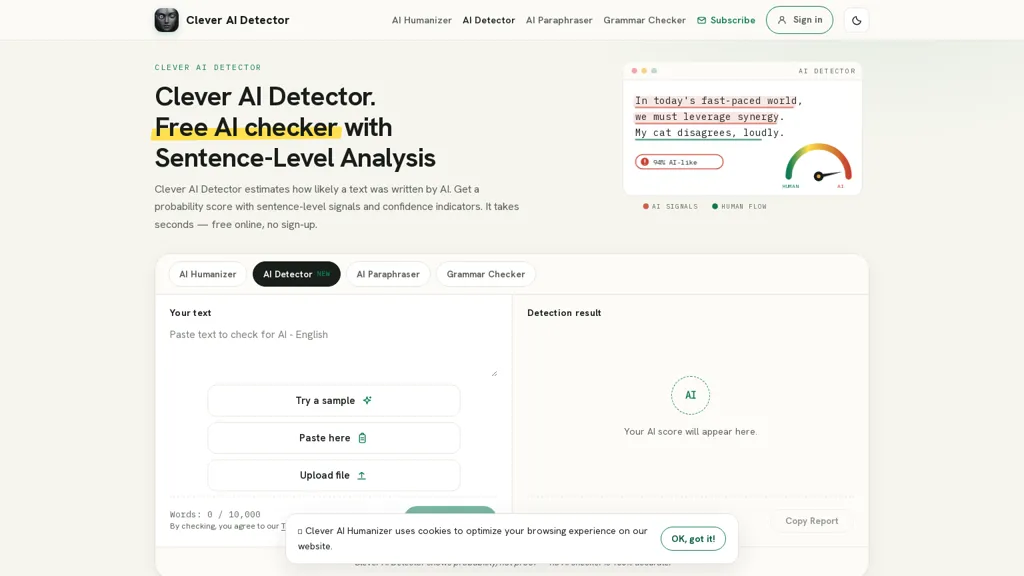Switch to the Grammar Checker tool tab
Viewport: 1024px width, 576px height.
click(486, 274)
